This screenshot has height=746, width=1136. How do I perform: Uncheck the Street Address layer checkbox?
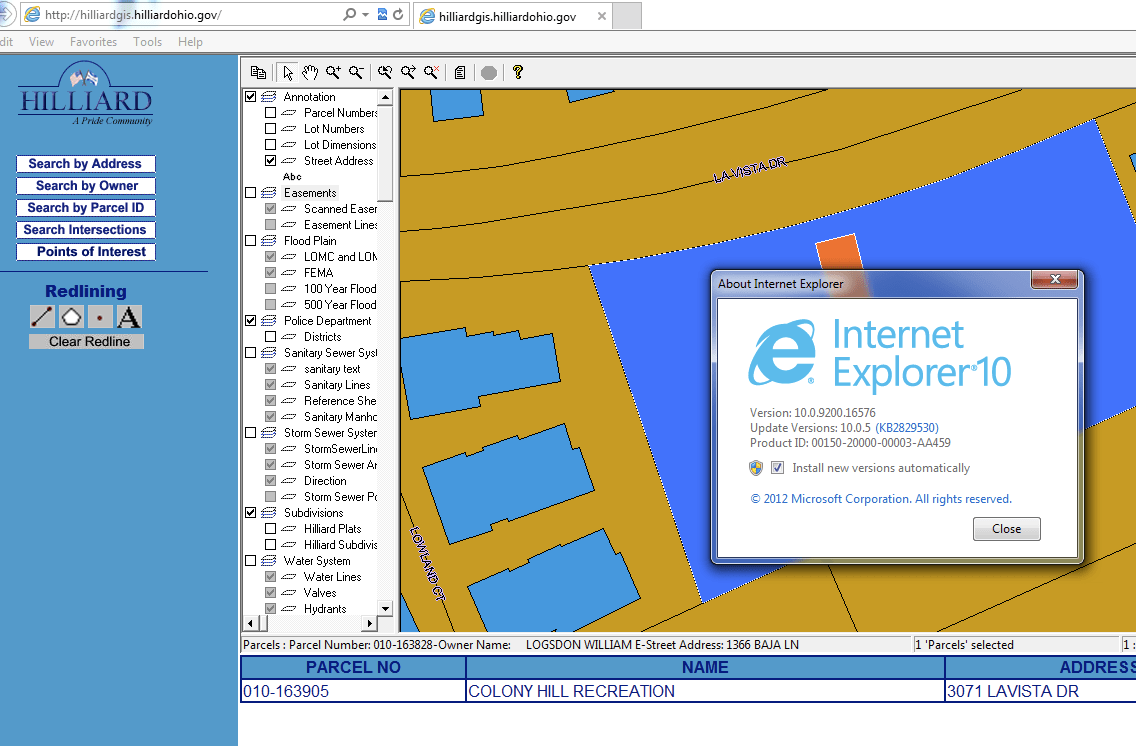270,161
